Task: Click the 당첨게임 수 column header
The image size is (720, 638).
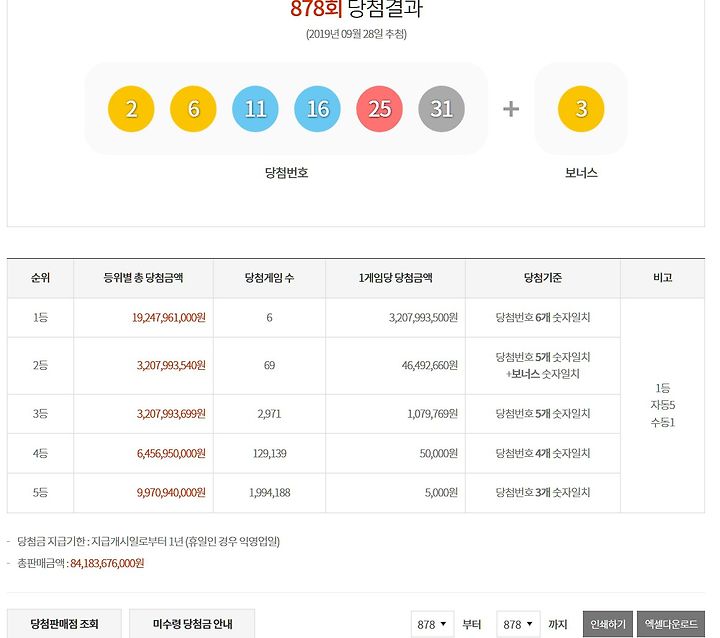Action: point(269,277)
